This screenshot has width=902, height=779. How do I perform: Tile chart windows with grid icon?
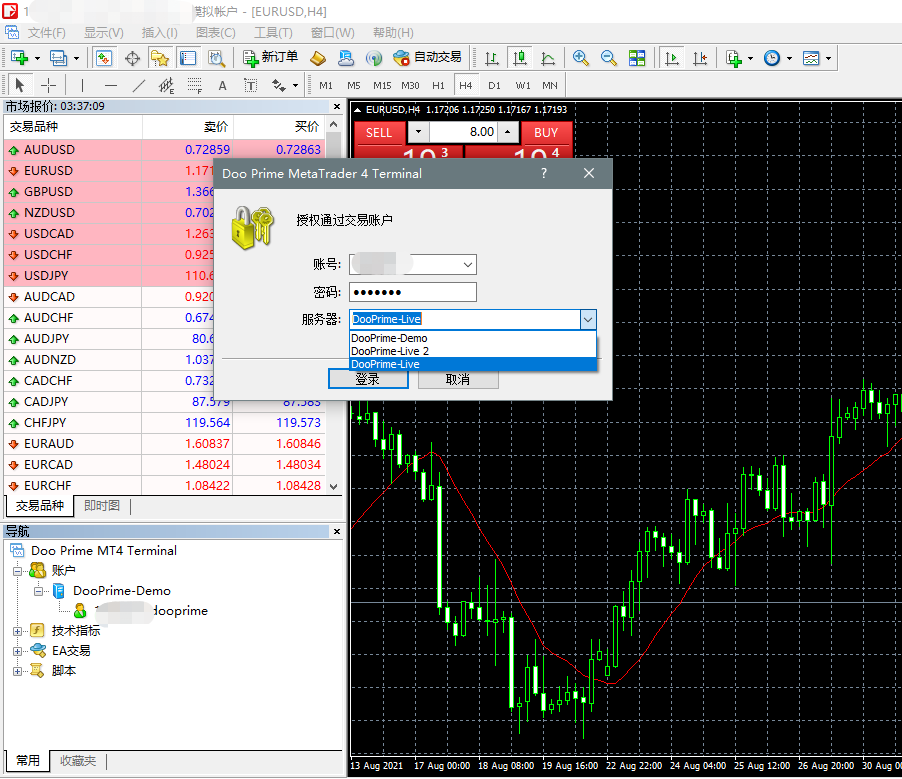pyautogui.click(x=637, y=58)
